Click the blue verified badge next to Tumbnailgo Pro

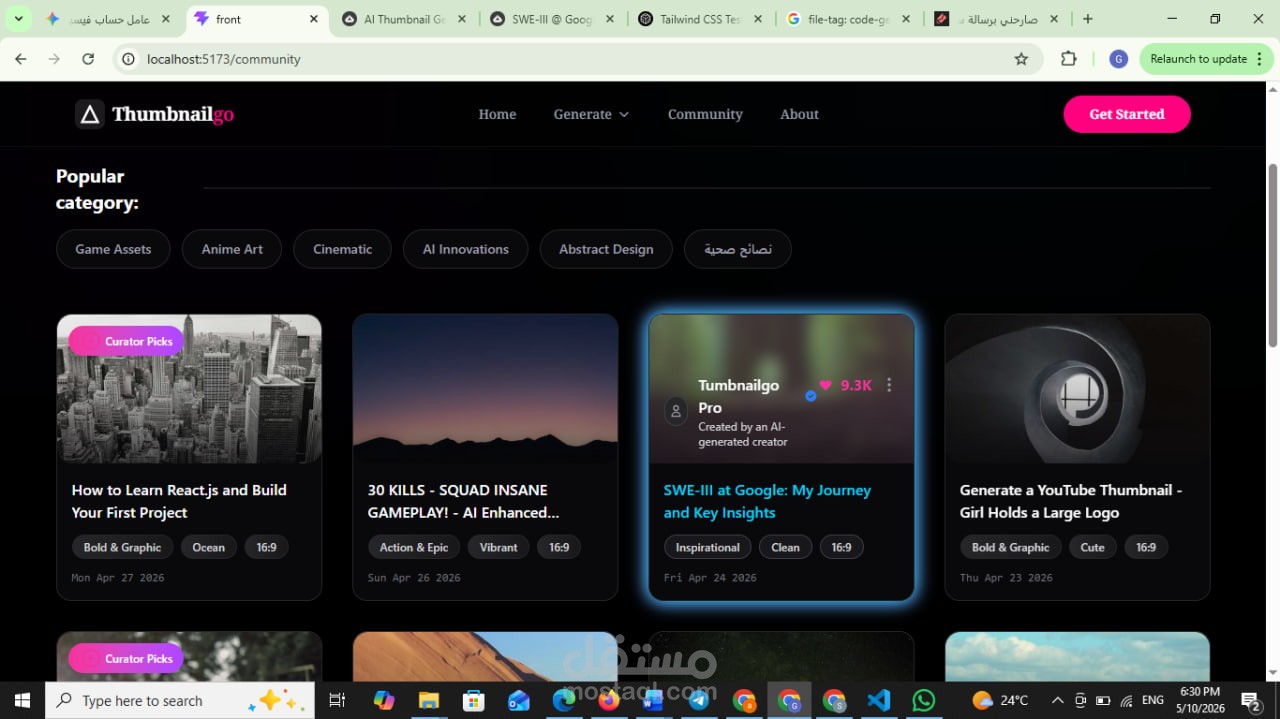tap(811, 396)
